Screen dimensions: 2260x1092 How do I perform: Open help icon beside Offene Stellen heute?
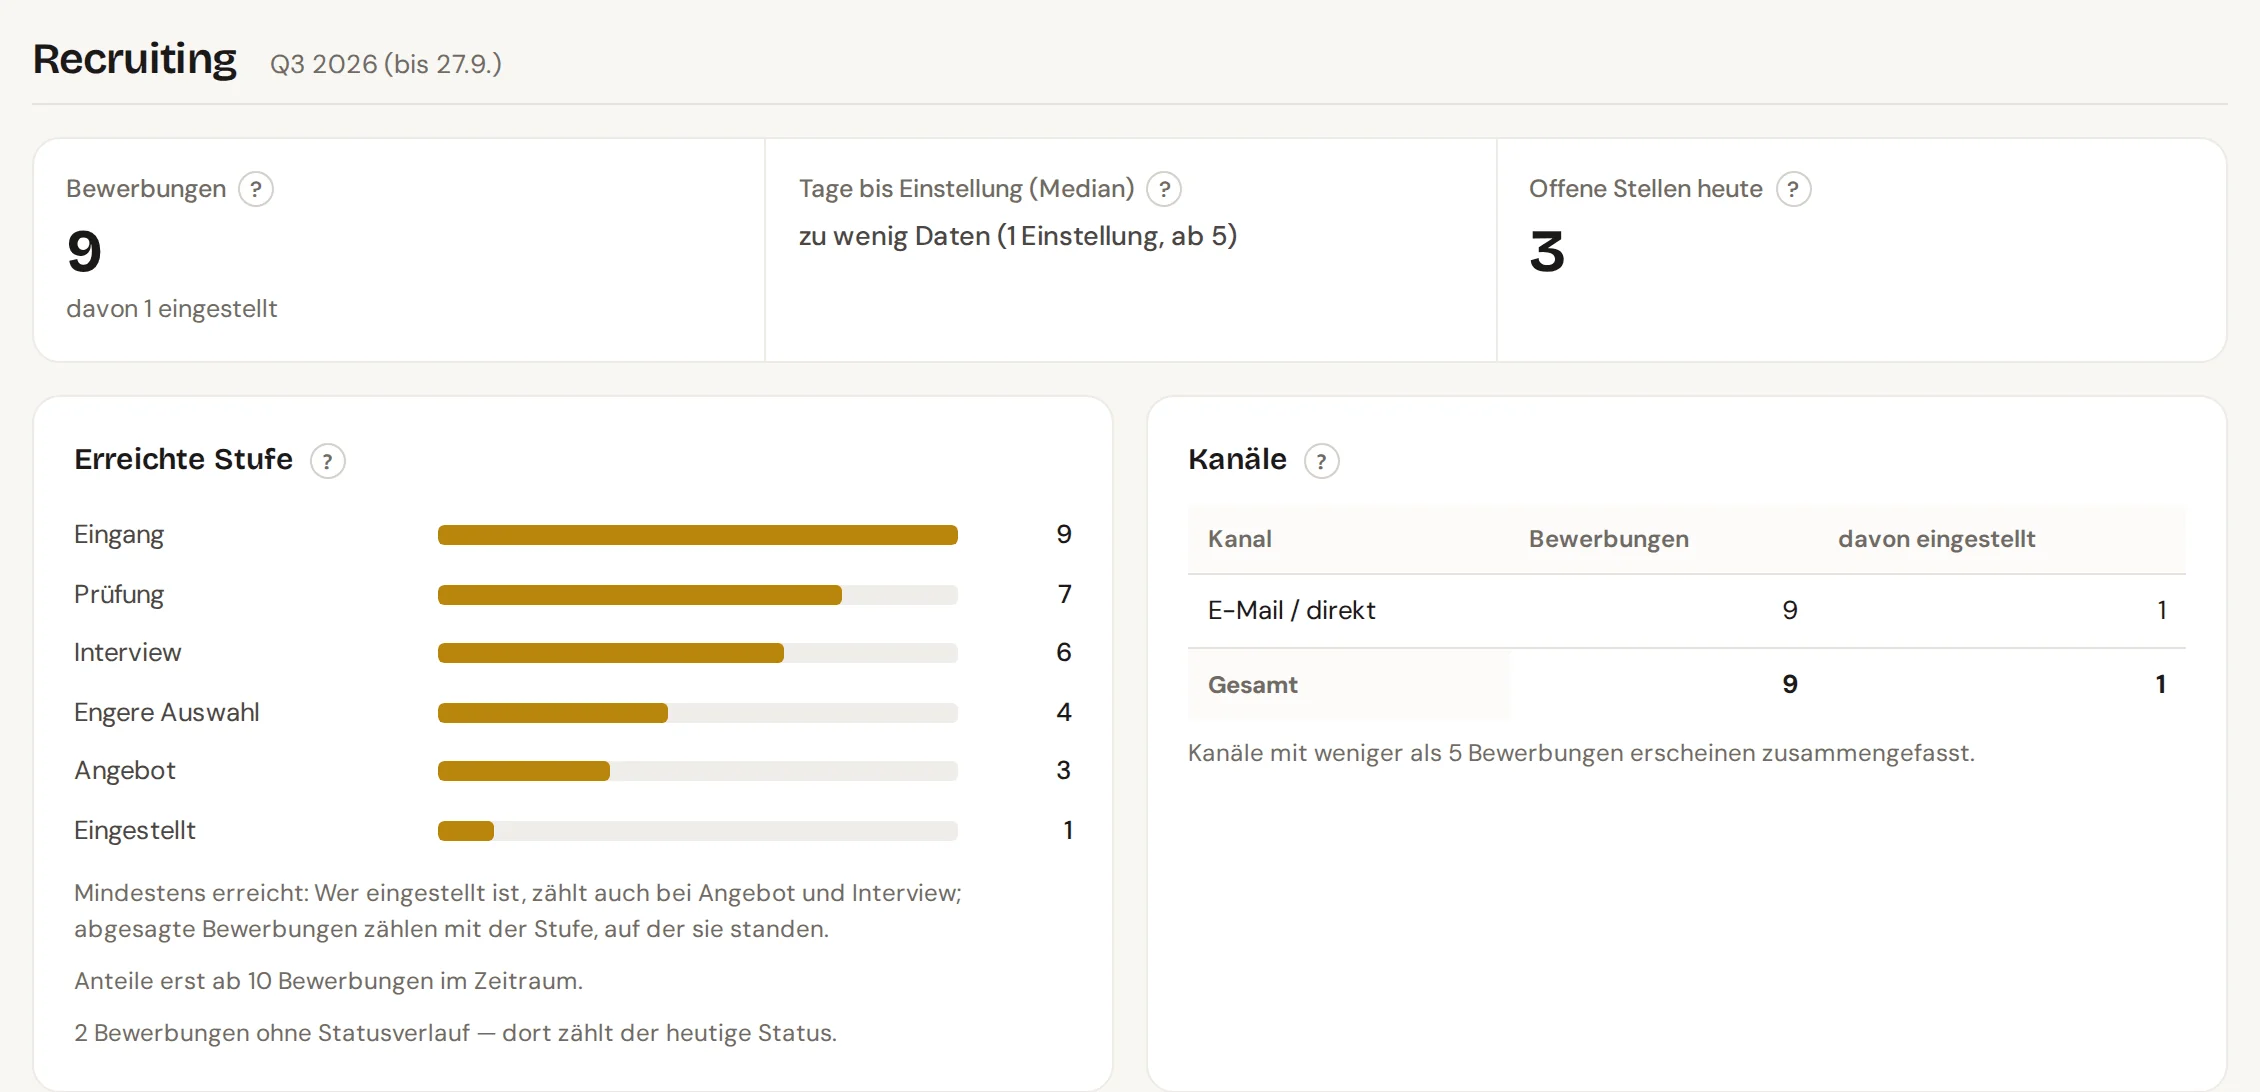(1793, 189)
